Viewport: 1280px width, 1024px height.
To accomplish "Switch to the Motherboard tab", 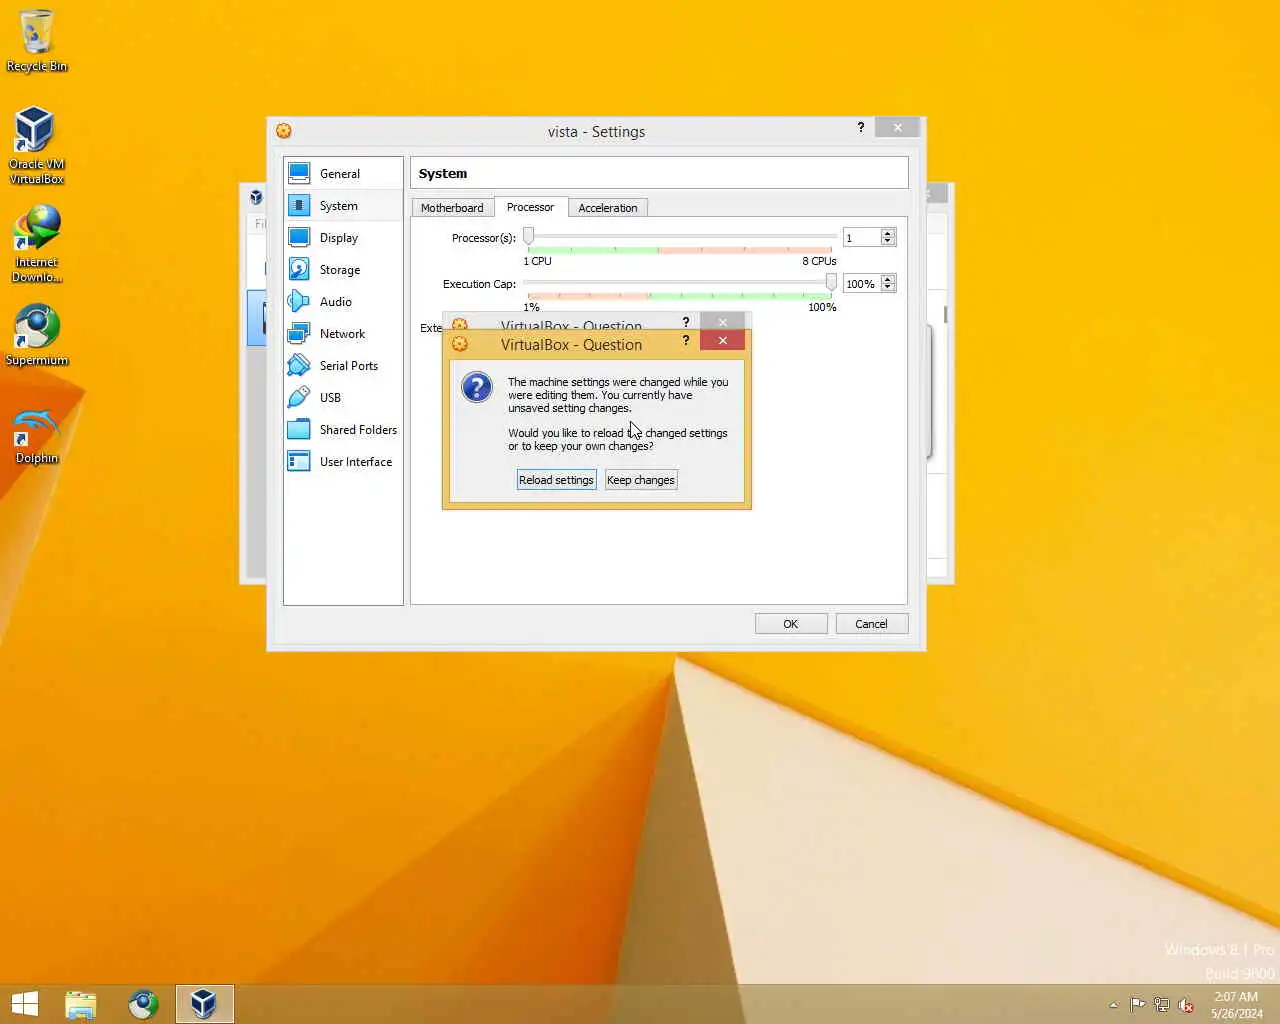I will 452,208.
